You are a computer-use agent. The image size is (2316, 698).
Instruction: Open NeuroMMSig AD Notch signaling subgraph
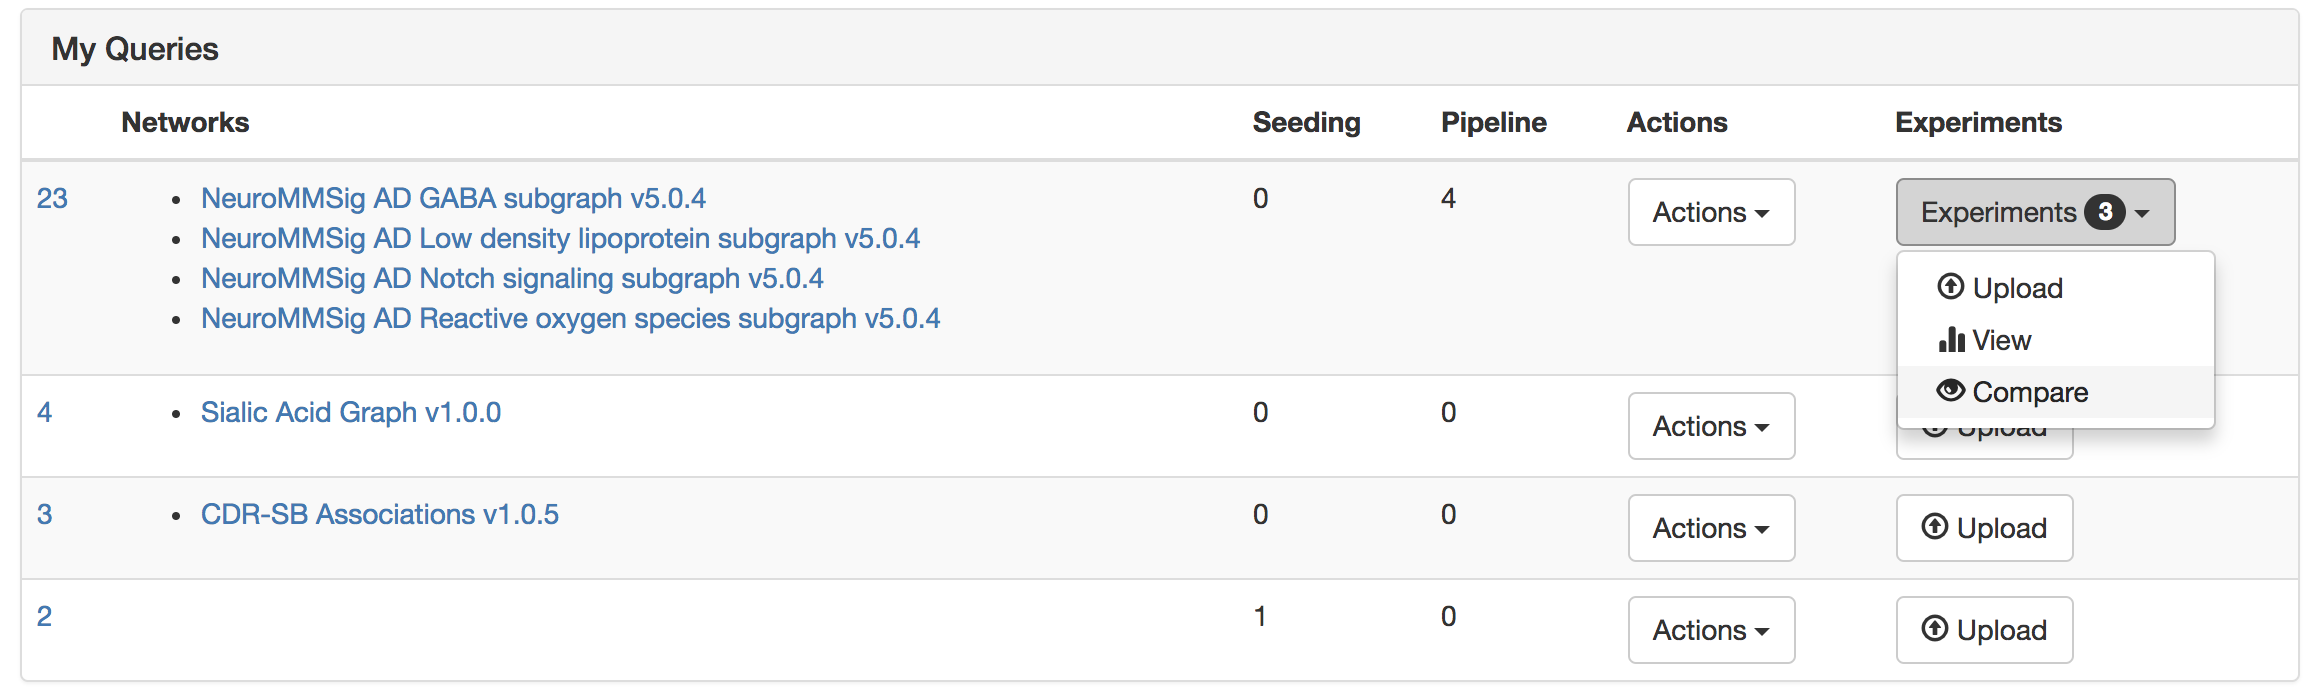click(512, 278)
